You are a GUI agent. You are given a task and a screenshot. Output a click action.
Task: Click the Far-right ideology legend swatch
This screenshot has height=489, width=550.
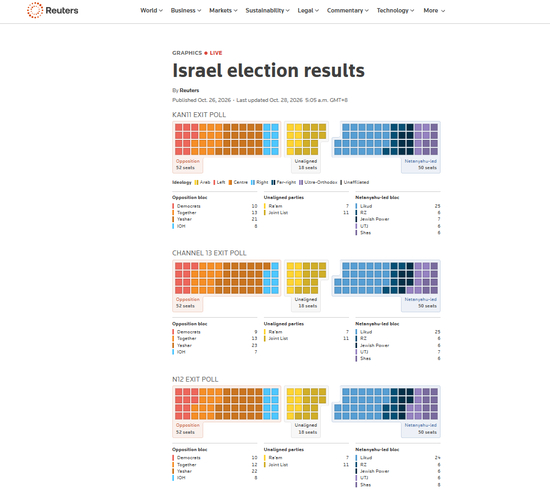pos(273,182)
